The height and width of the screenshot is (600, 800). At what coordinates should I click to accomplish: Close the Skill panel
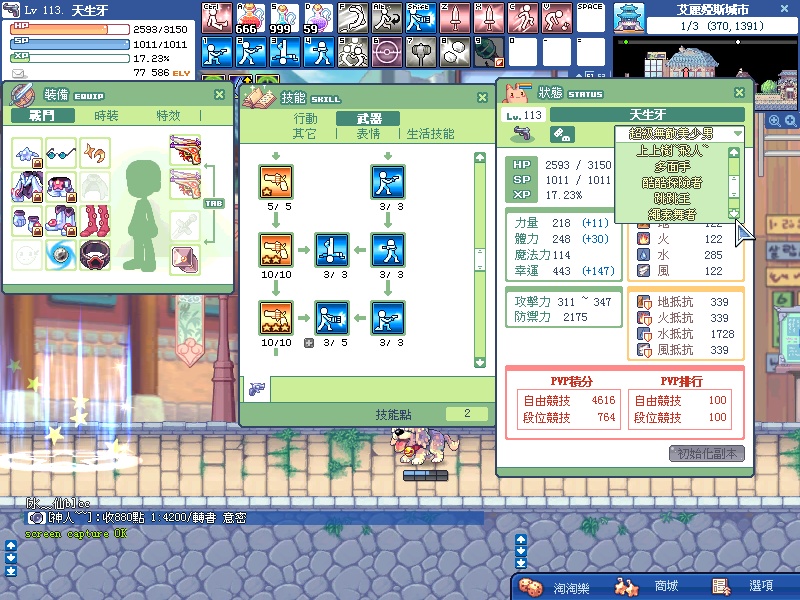482,97
